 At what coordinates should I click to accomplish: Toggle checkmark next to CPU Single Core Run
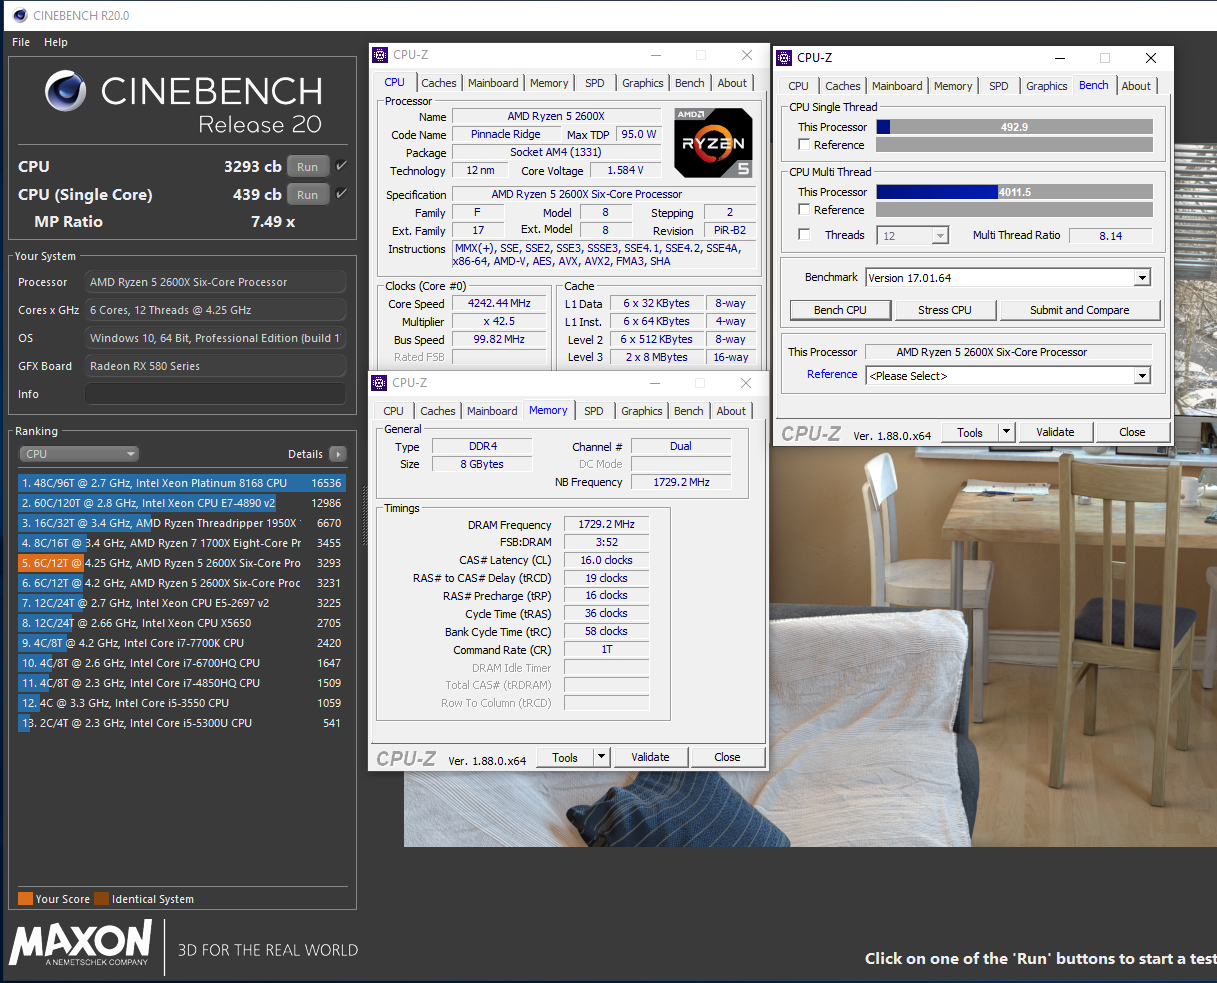(342, 194)
